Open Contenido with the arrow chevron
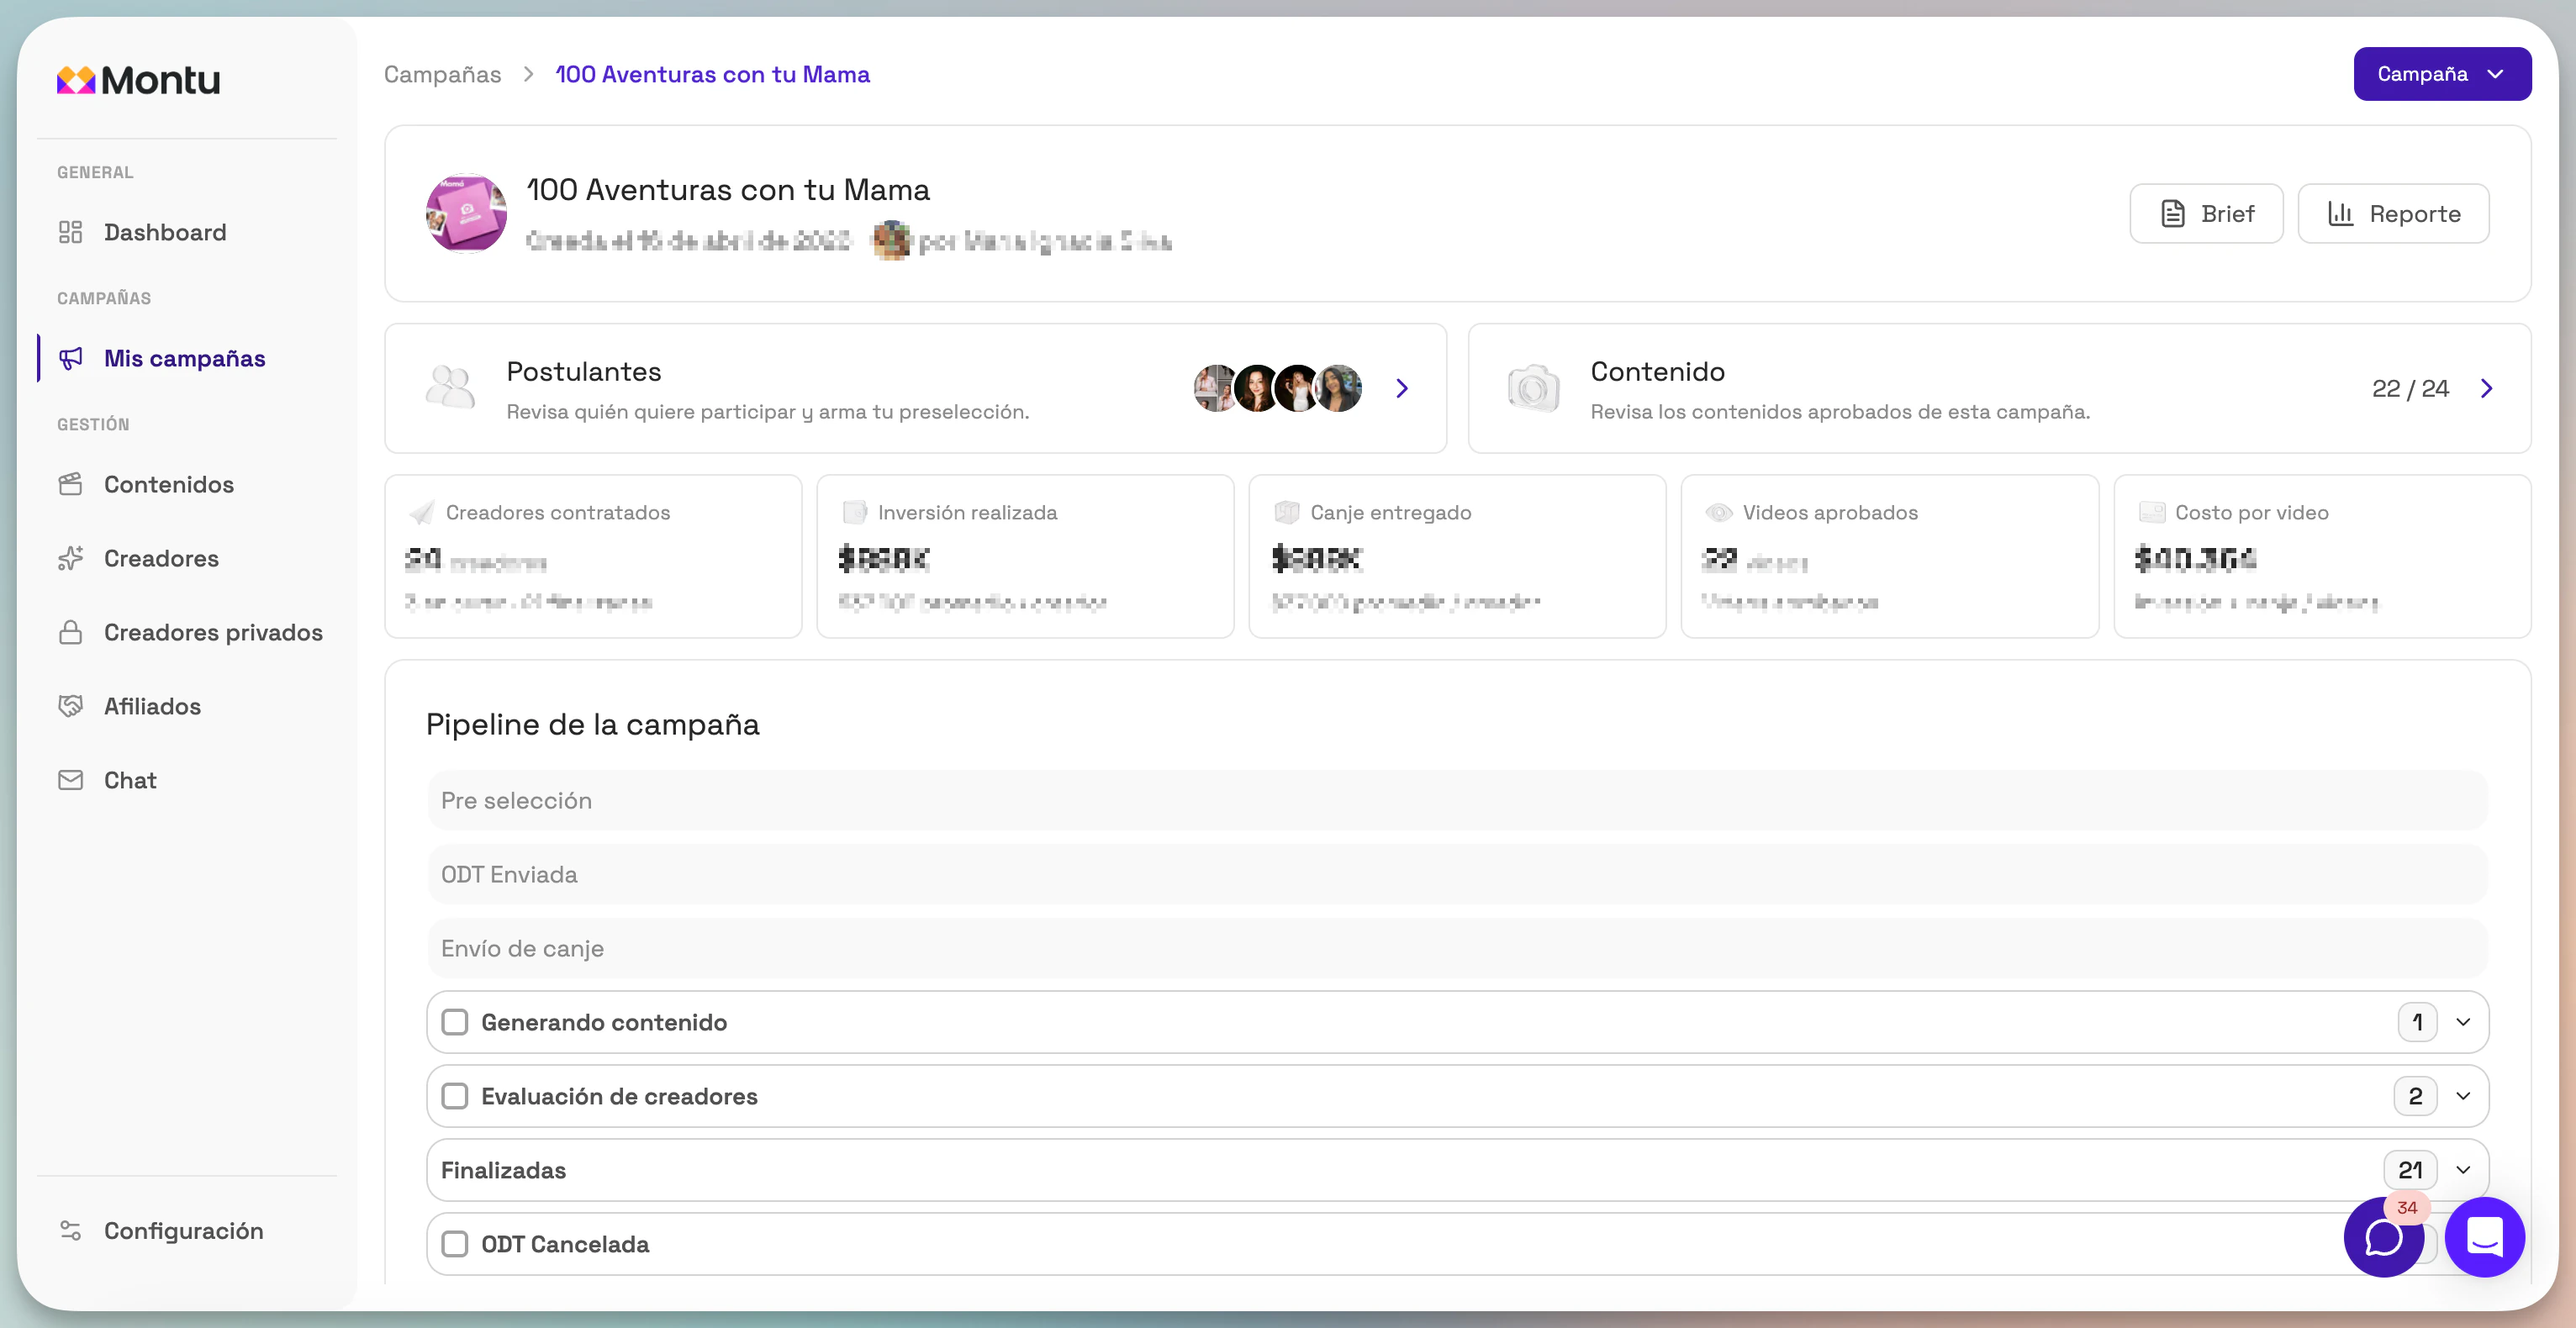The height and width of the screenshot is (1328, 2576). click(x=2487, y=388)
